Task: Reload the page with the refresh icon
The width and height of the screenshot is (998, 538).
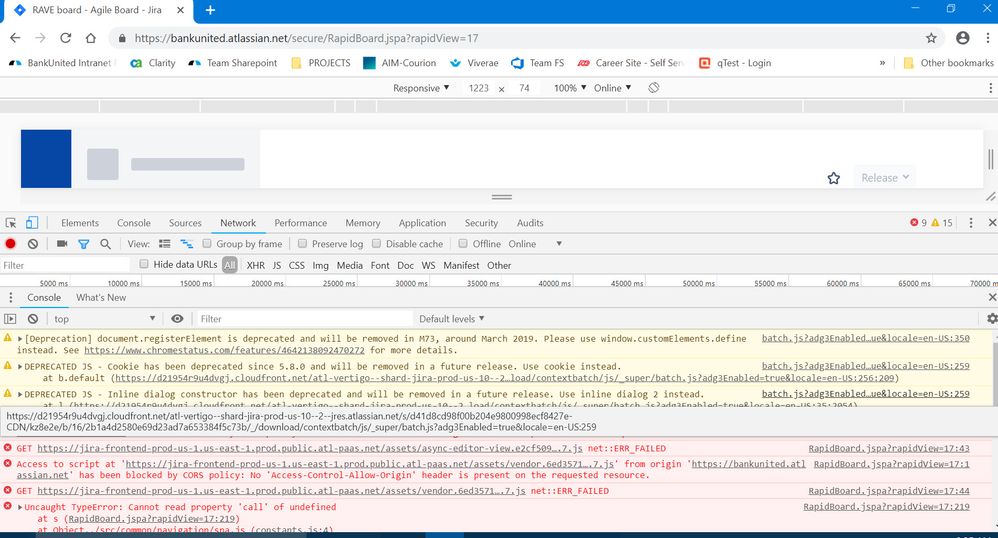Action: click(x=66, y=38)
